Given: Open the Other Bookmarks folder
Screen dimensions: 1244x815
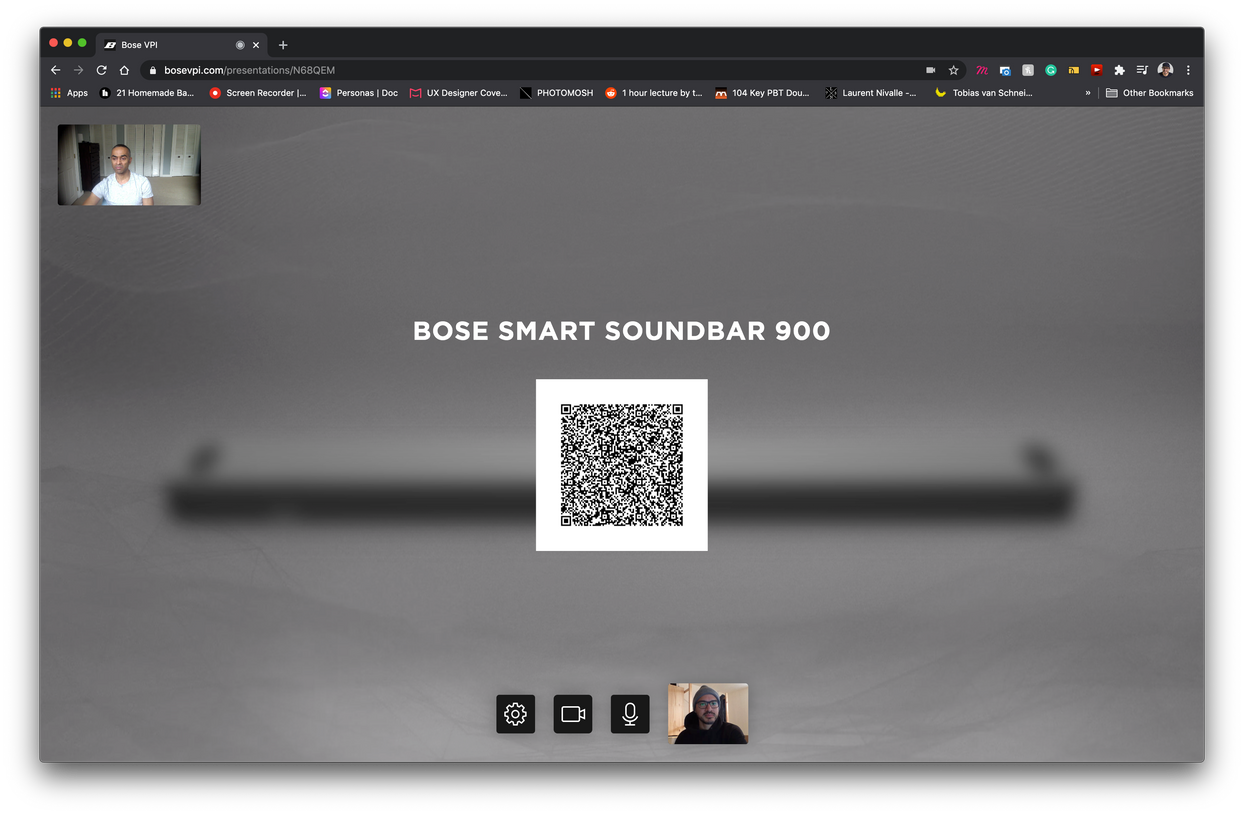Looking at the screenshot, I should click(1149, 93).
